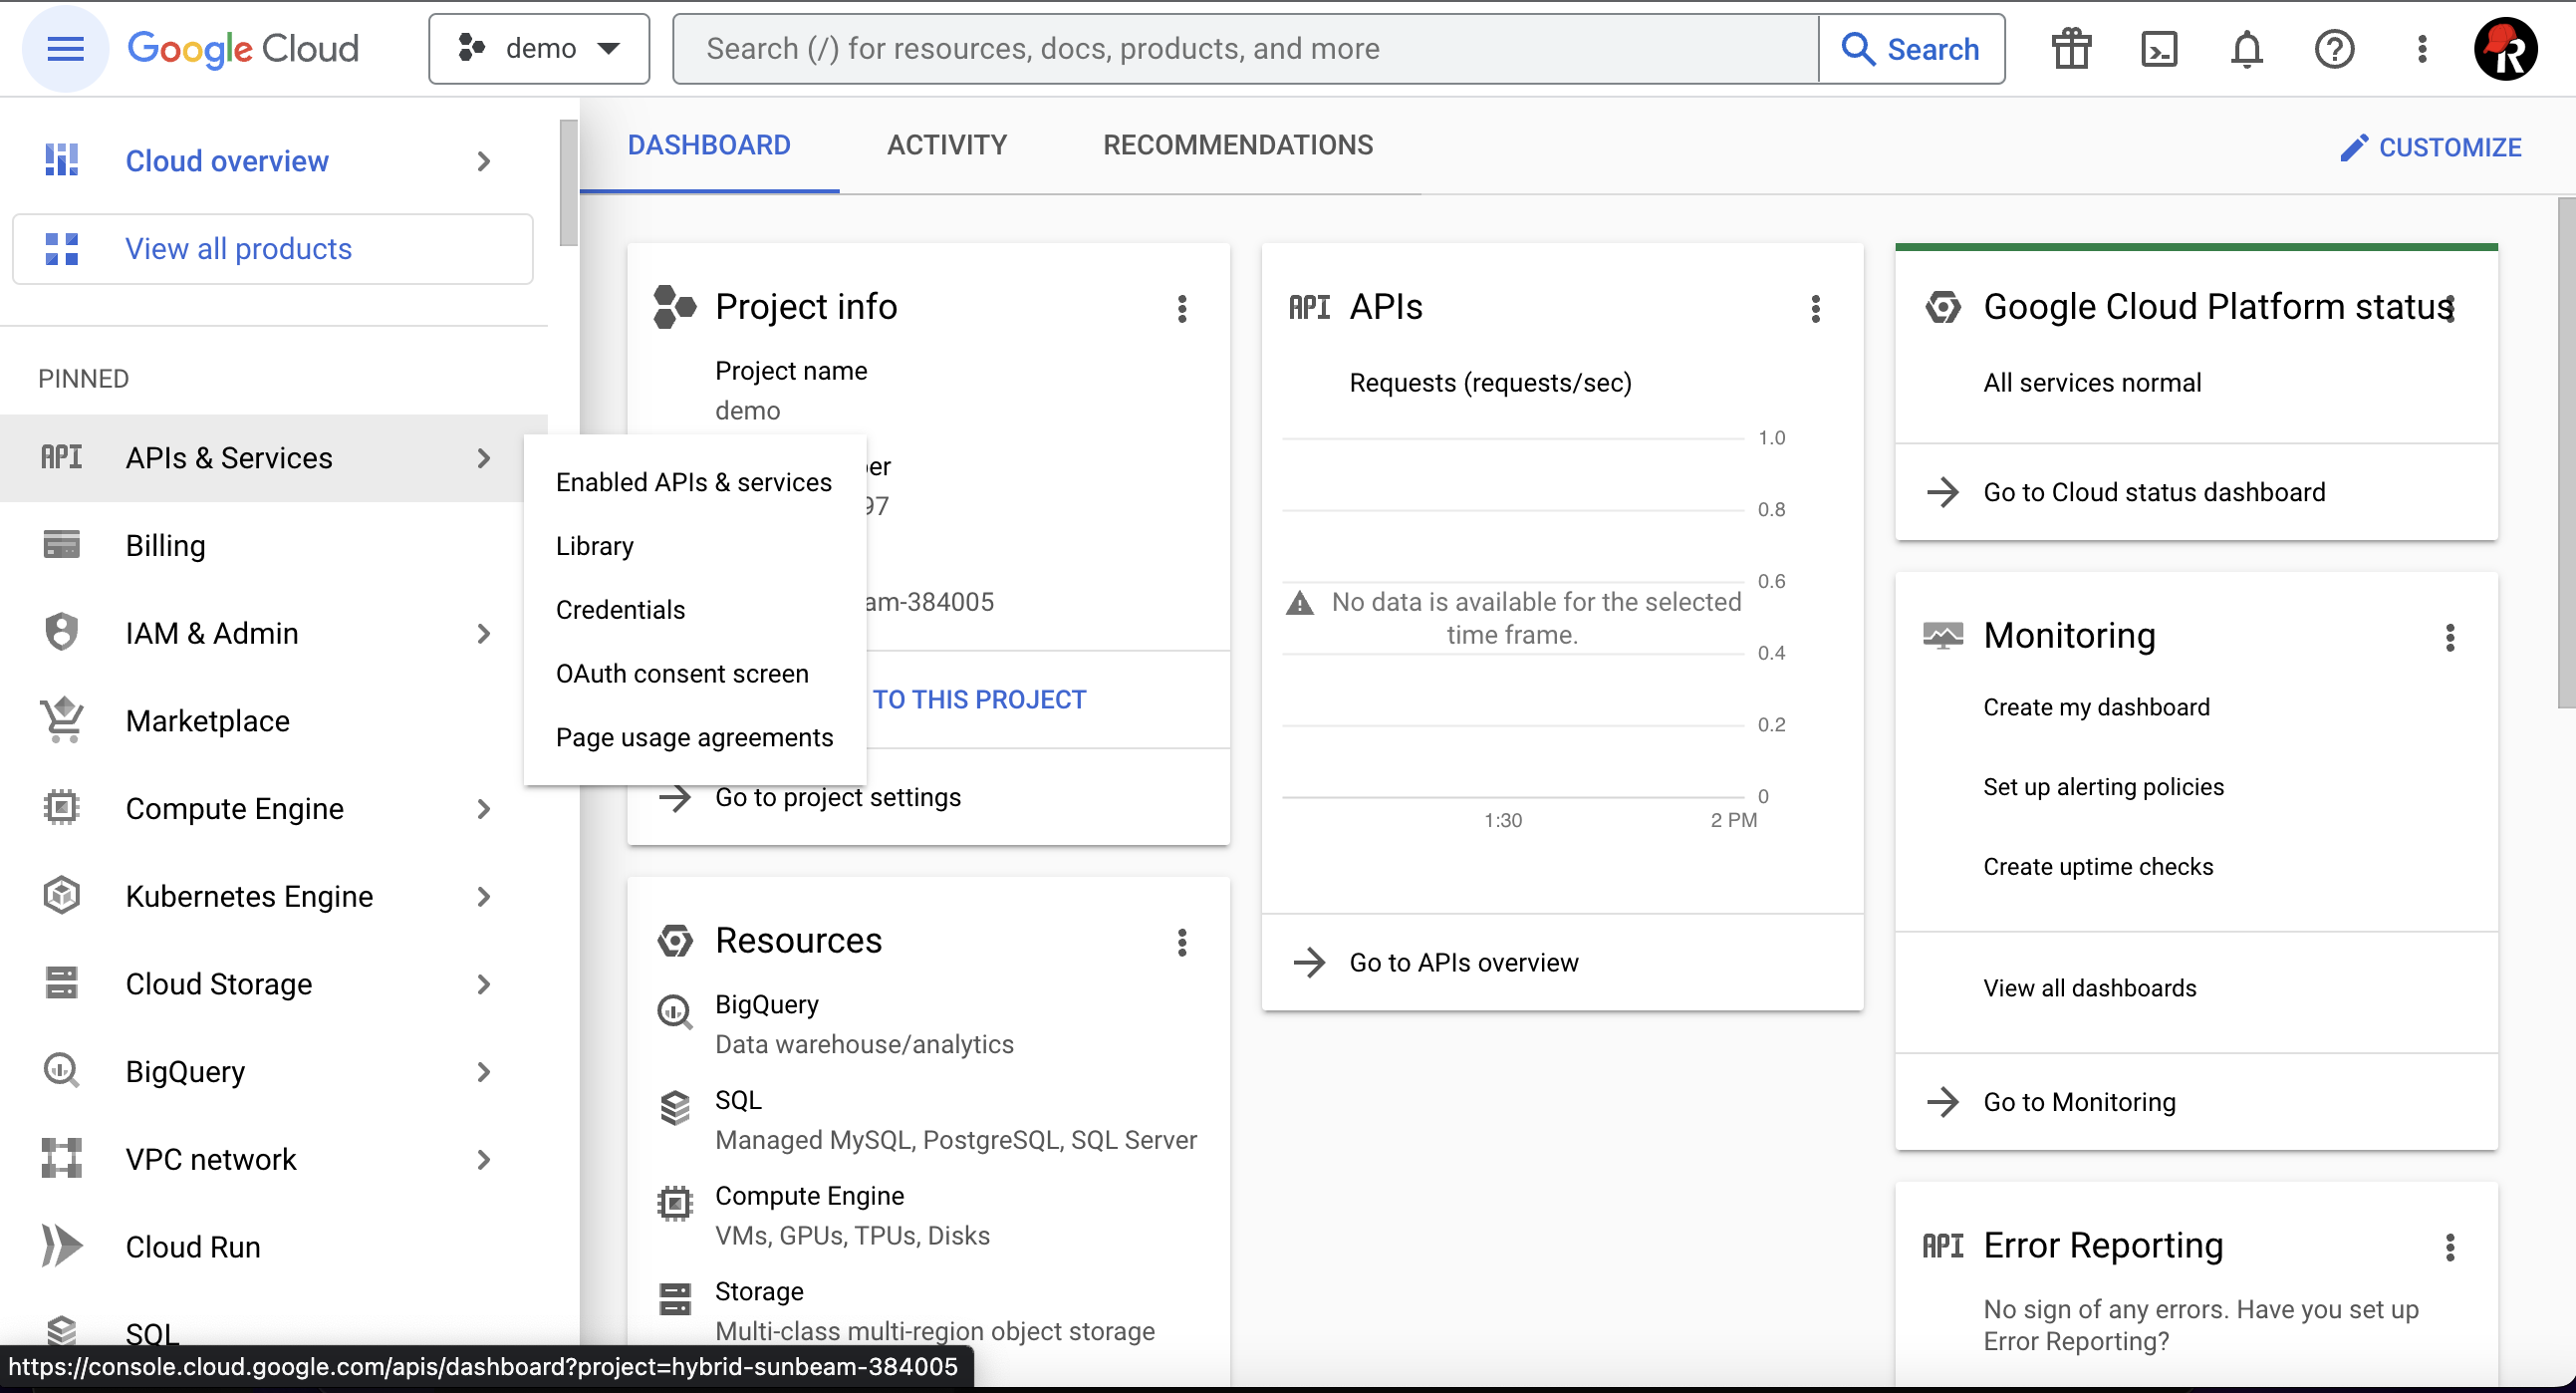Click the sidebar vertical scrollbar
Image resolution: width=2576 pixels, height=1393 pixels.
coord(568,182)
